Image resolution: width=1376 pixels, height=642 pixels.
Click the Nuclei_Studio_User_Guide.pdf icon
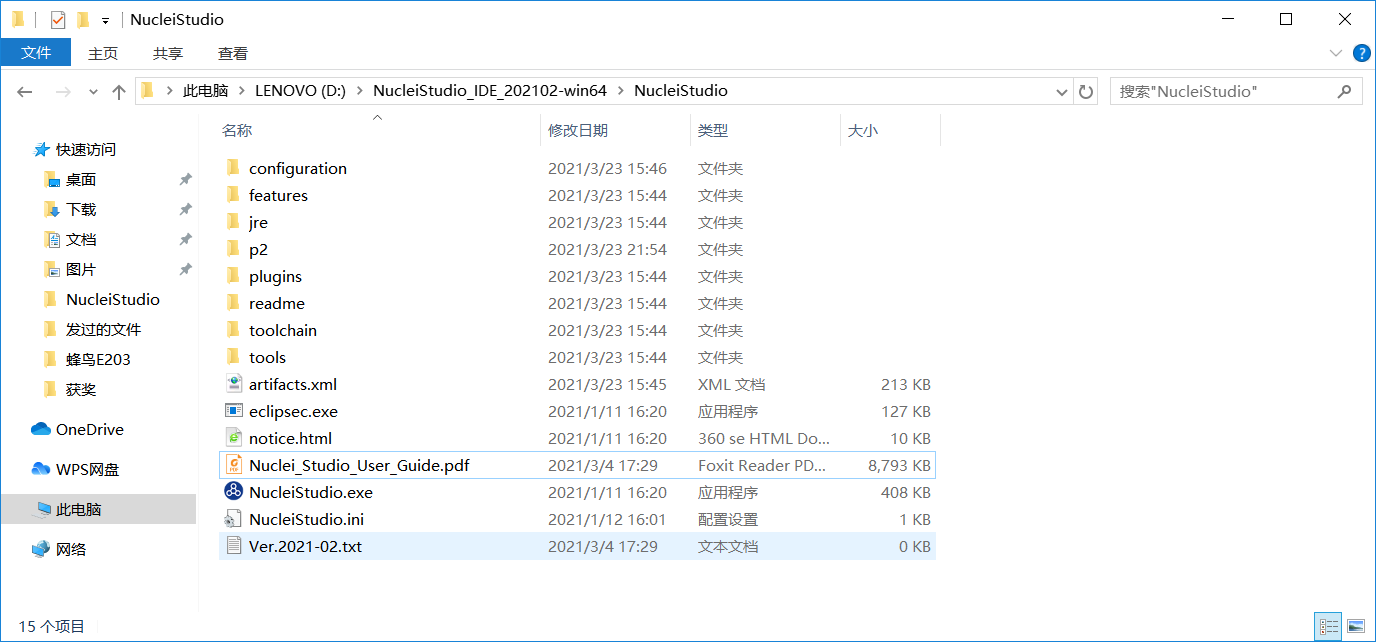pos(233,465)
